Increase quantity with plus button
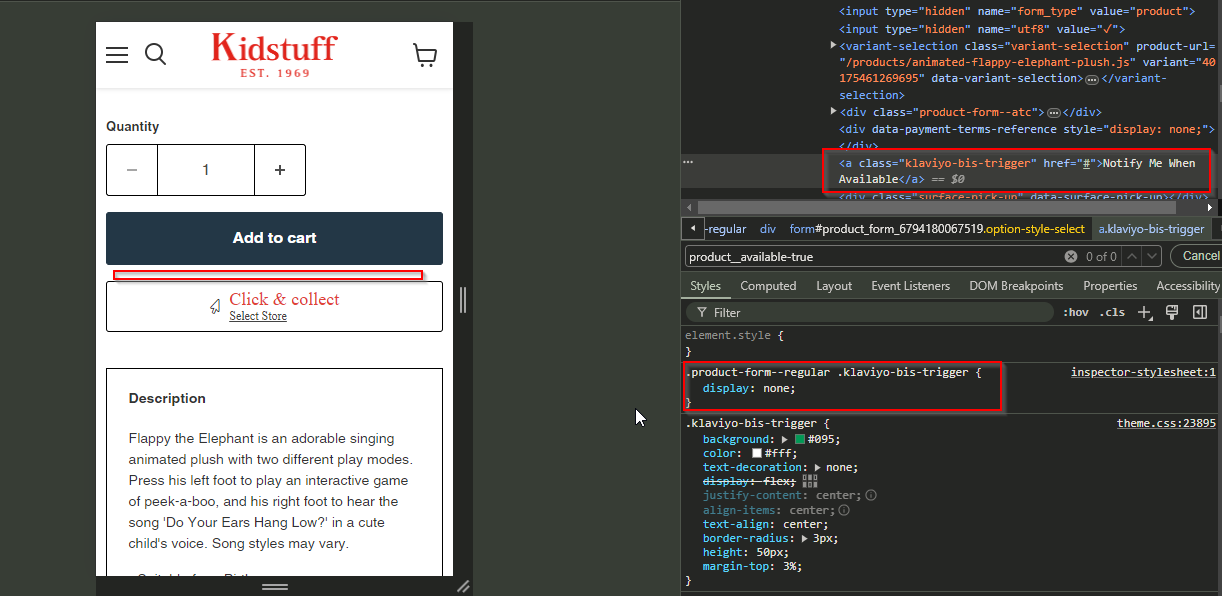Image resolution: width=1222 pixels, height=596 pixels. pyautogui.click(x=280, y=170)
